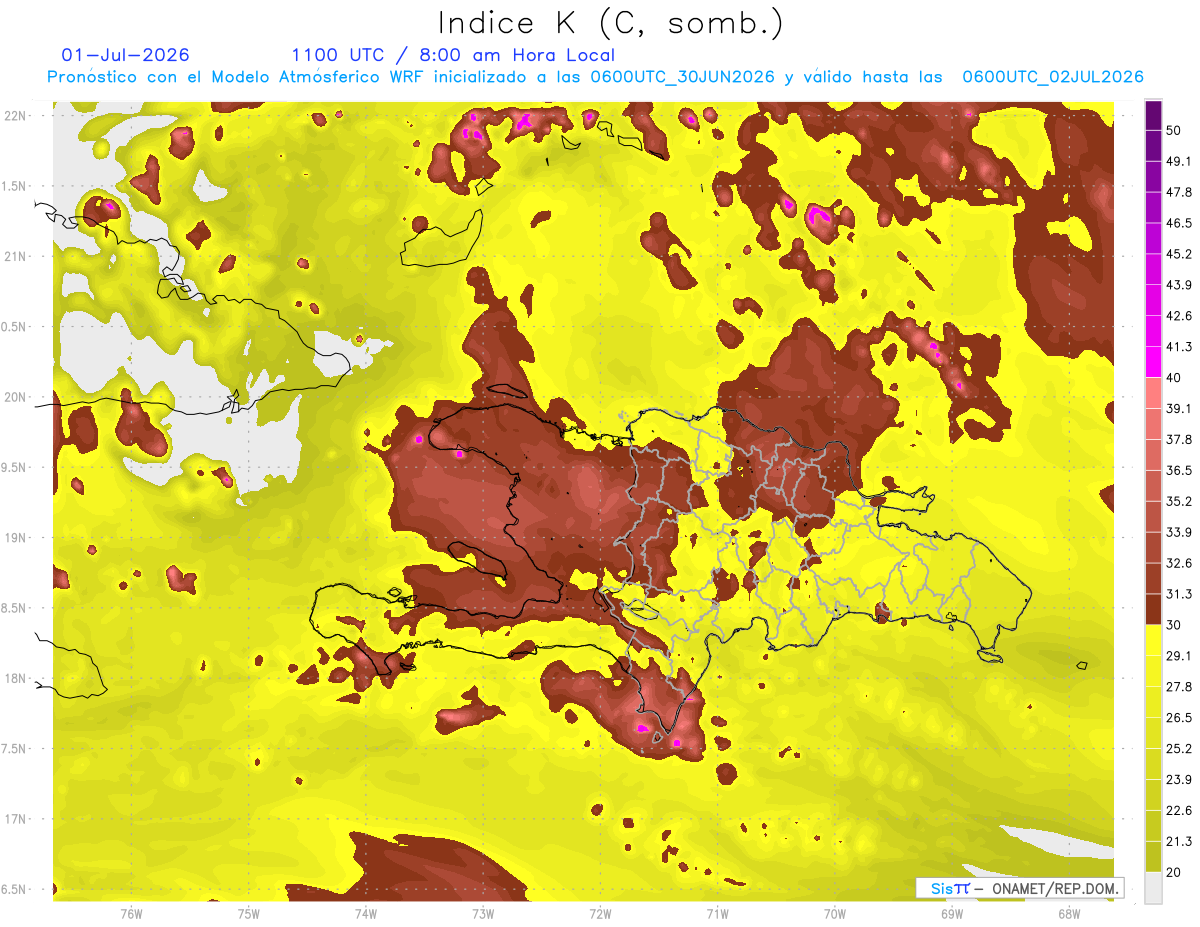Click the time text "1100 UTC / 8:00 am Hora Local"

452,55
